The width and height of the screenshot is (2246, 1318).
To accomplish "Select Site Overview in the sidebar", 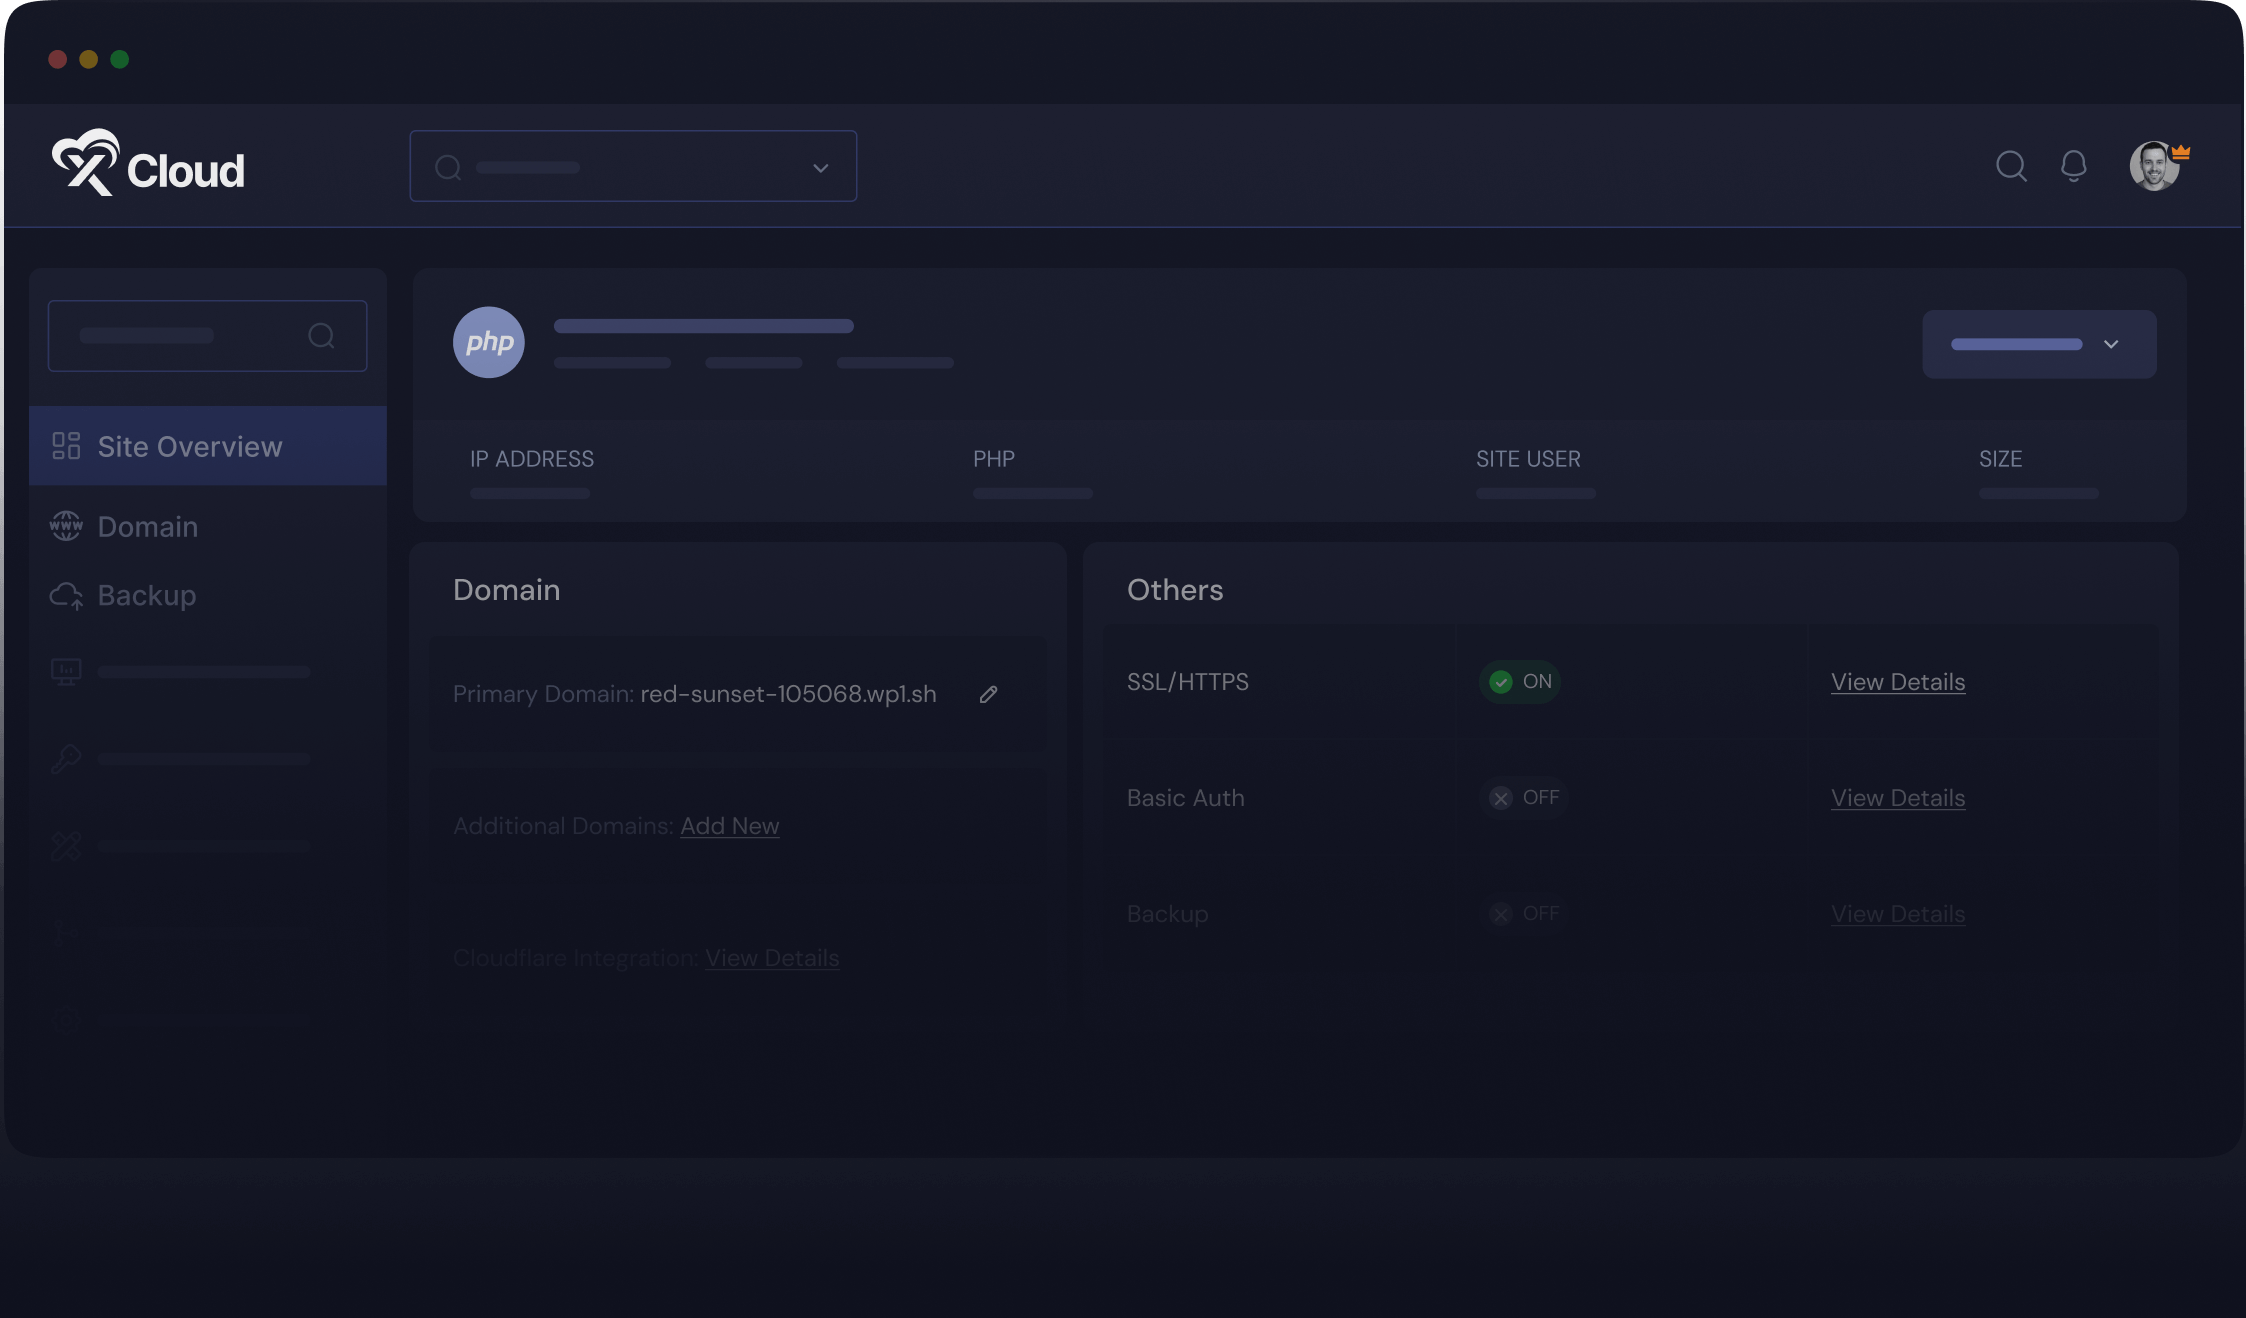I will [190, 447].
